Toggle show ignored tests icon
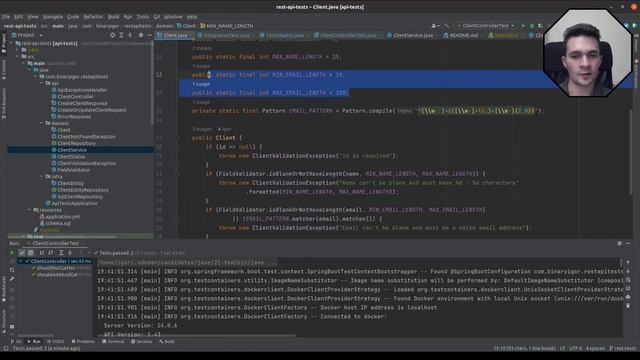This screenshot has height=360, width=640. point(31,253)
